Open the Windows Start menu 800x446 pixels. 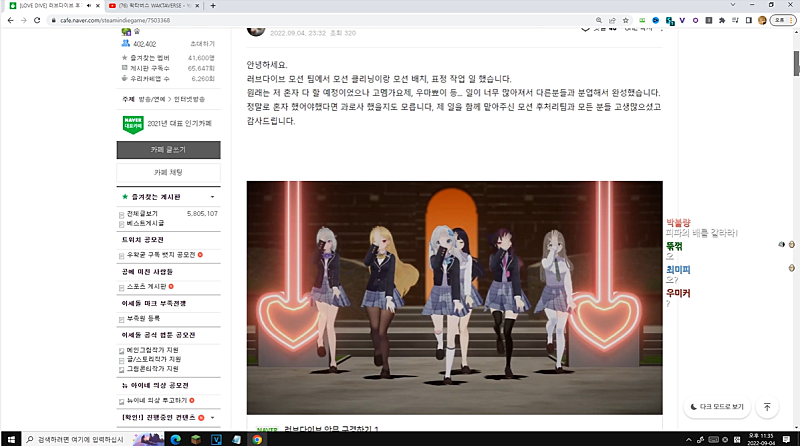pos(11,439)
